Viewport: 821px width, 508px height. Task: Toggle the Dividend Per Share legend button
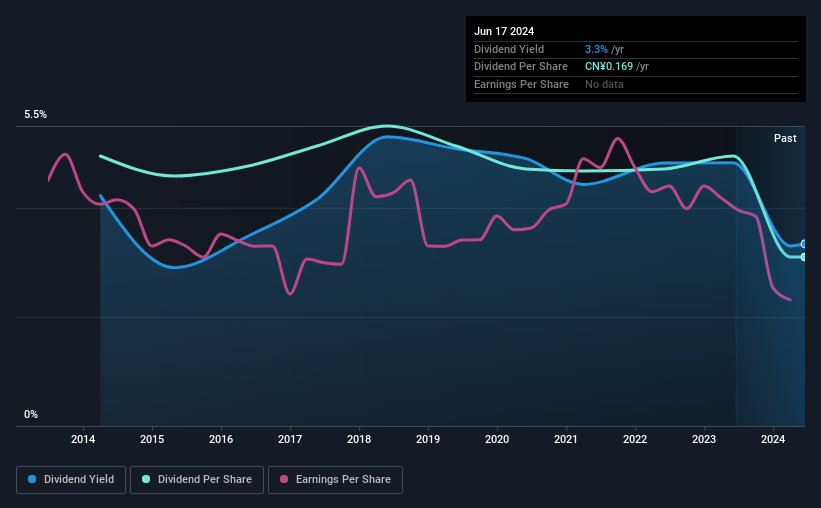[x=197, y=480]
